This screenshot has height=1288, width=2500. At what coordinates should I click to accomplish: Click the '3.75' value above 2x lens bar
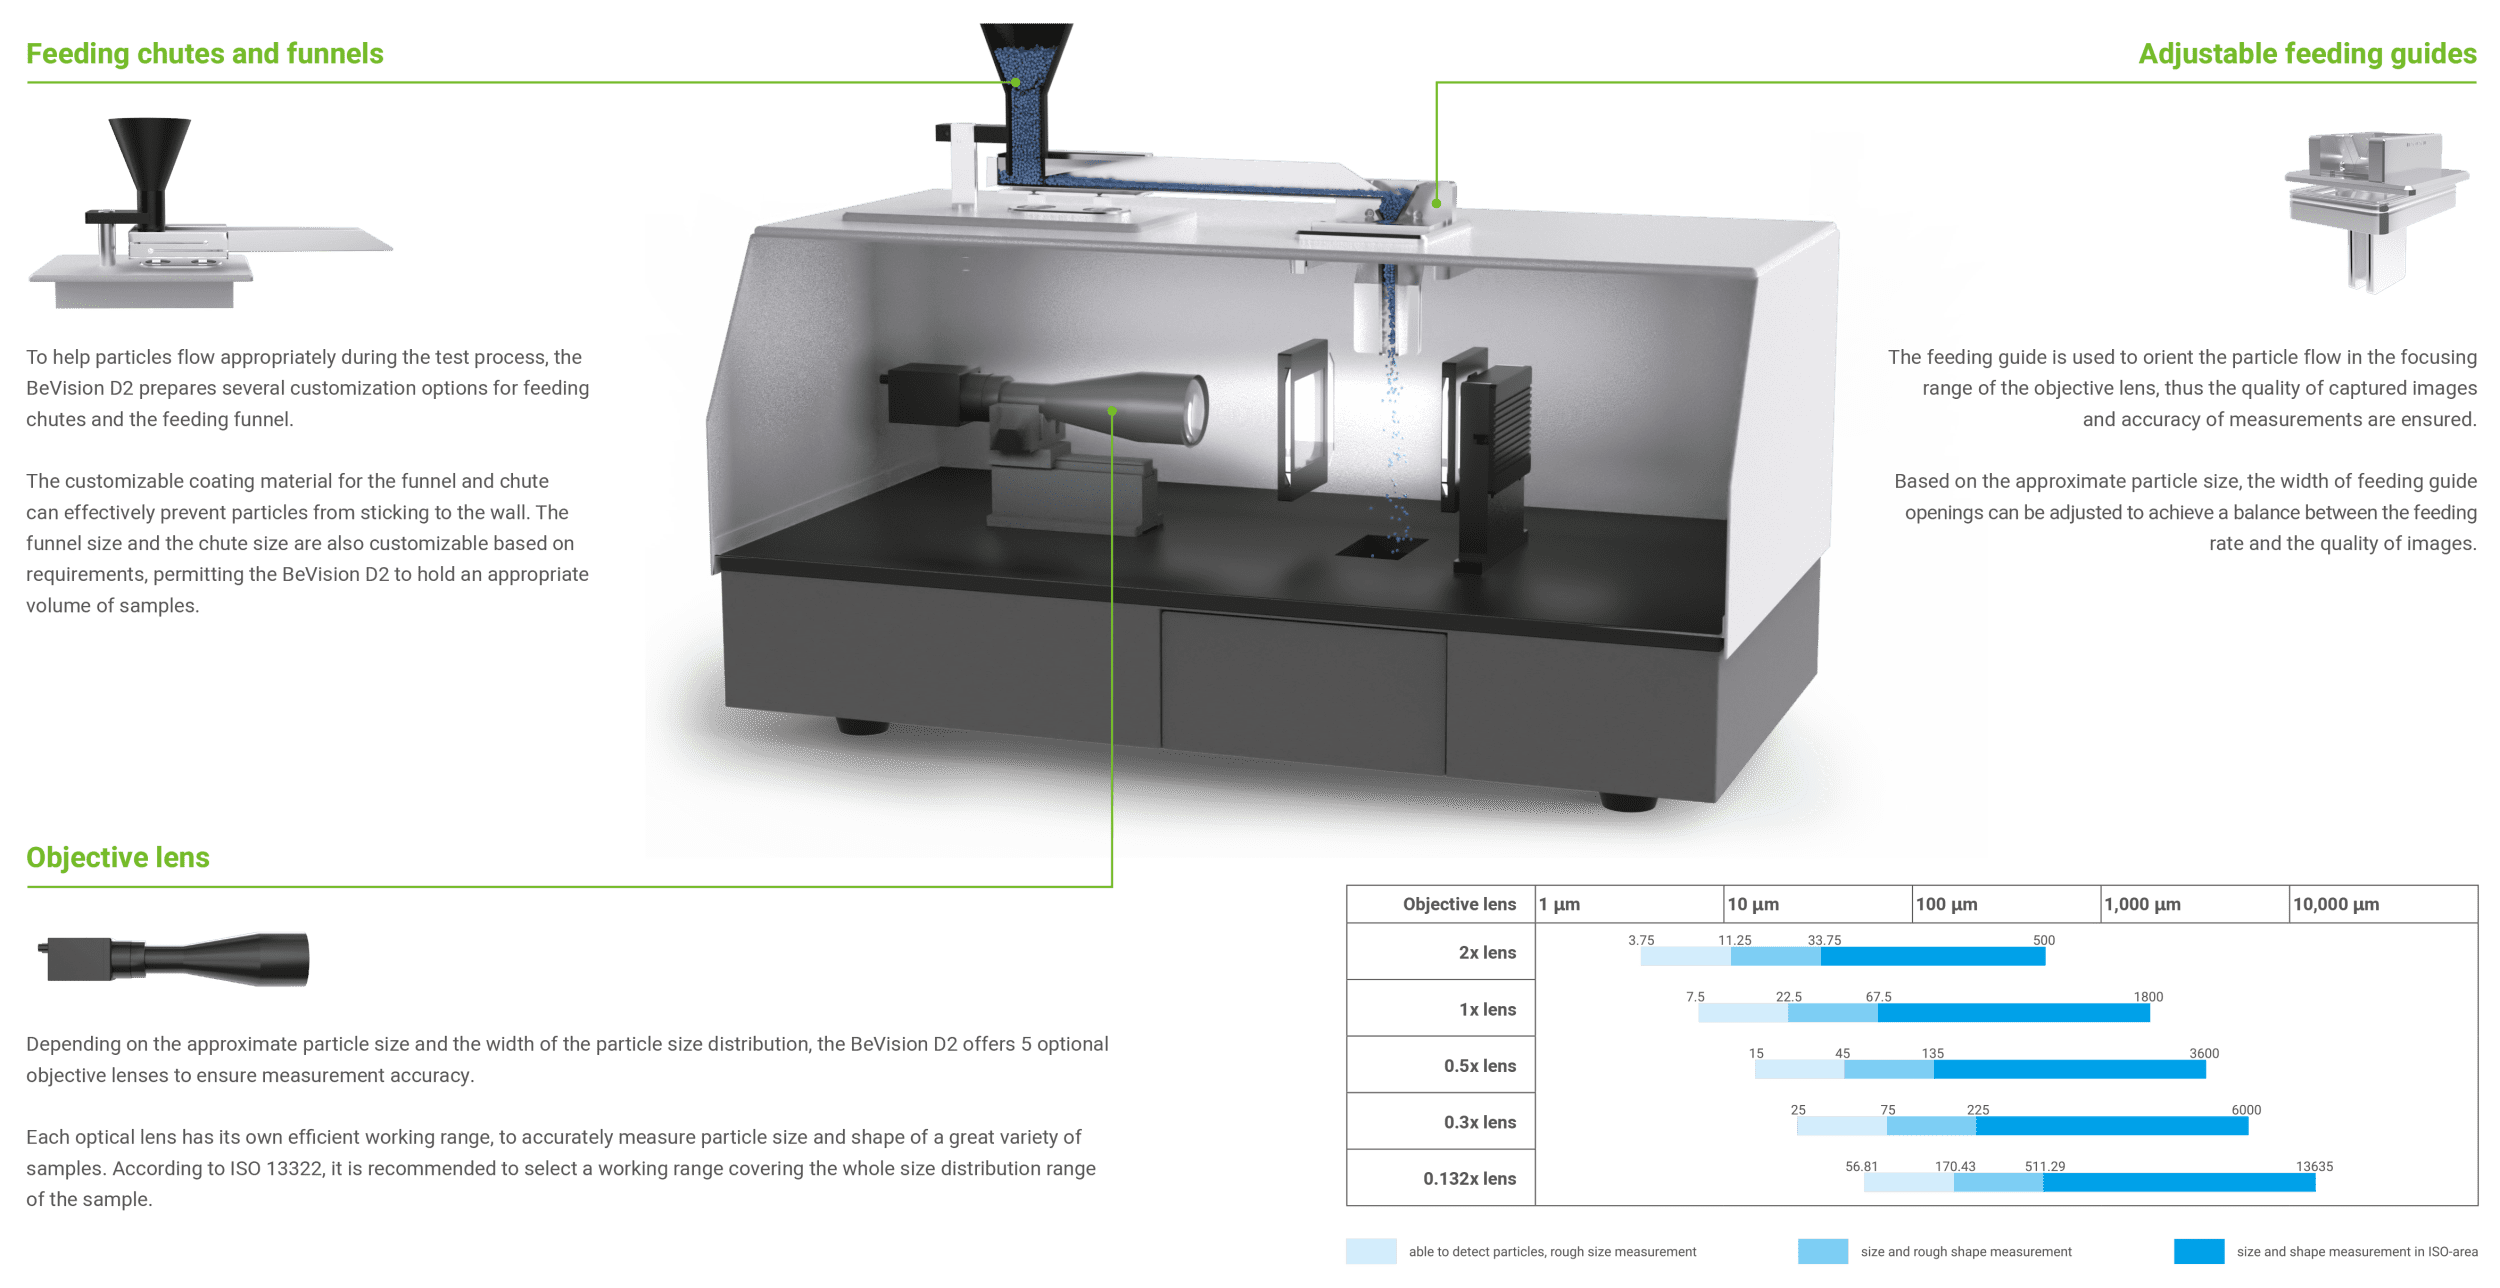[1641, 940]
